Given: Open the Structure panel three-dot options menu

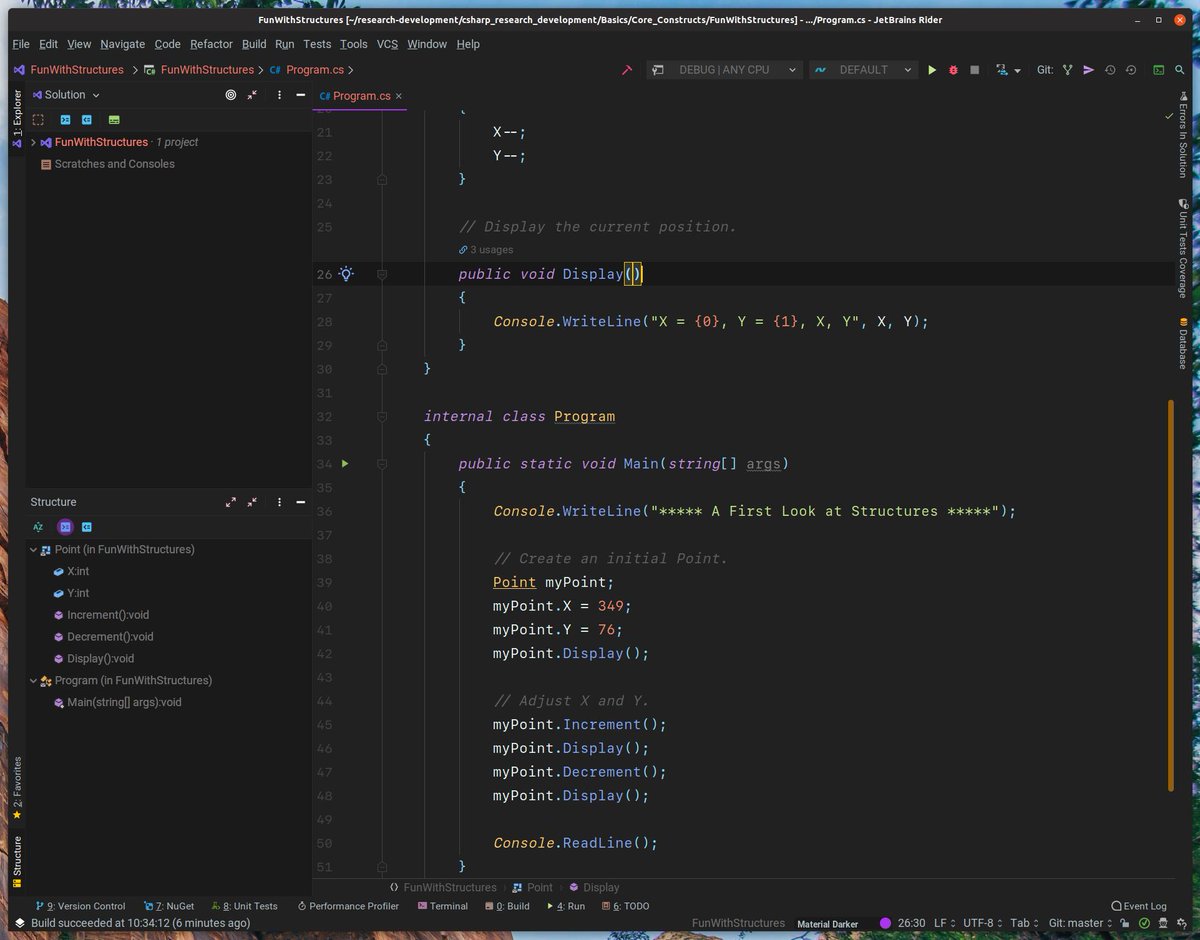Looking at the screenshot, I should (279, 502).
